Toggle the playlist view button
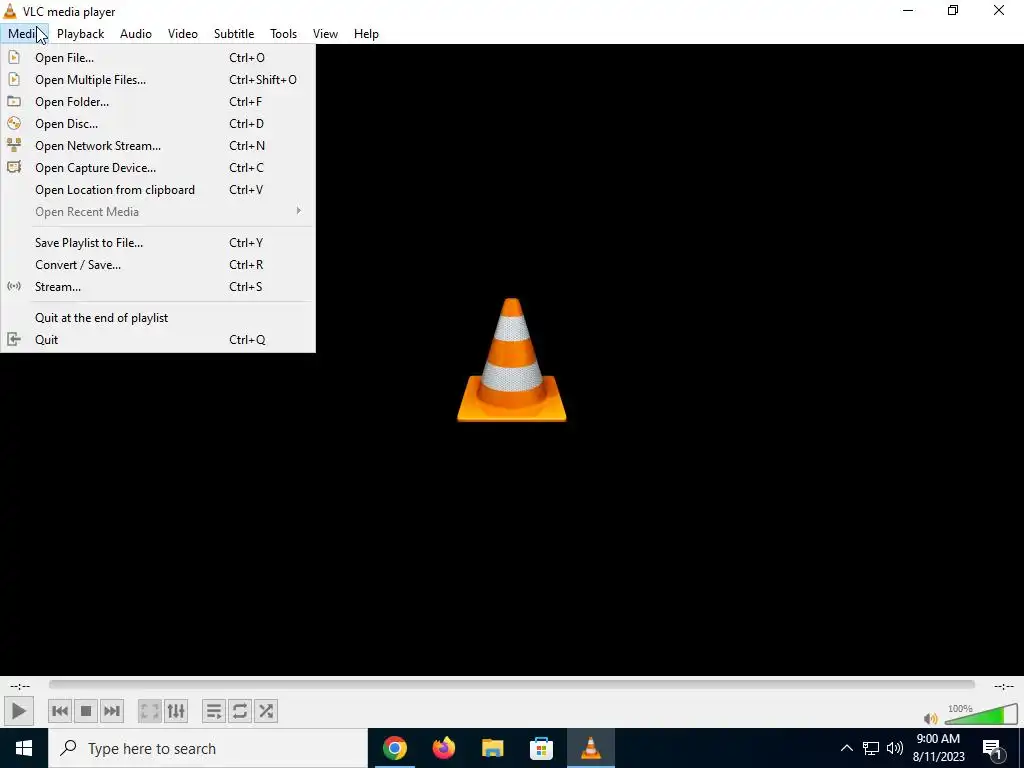1024x768 pixels. 214,711
